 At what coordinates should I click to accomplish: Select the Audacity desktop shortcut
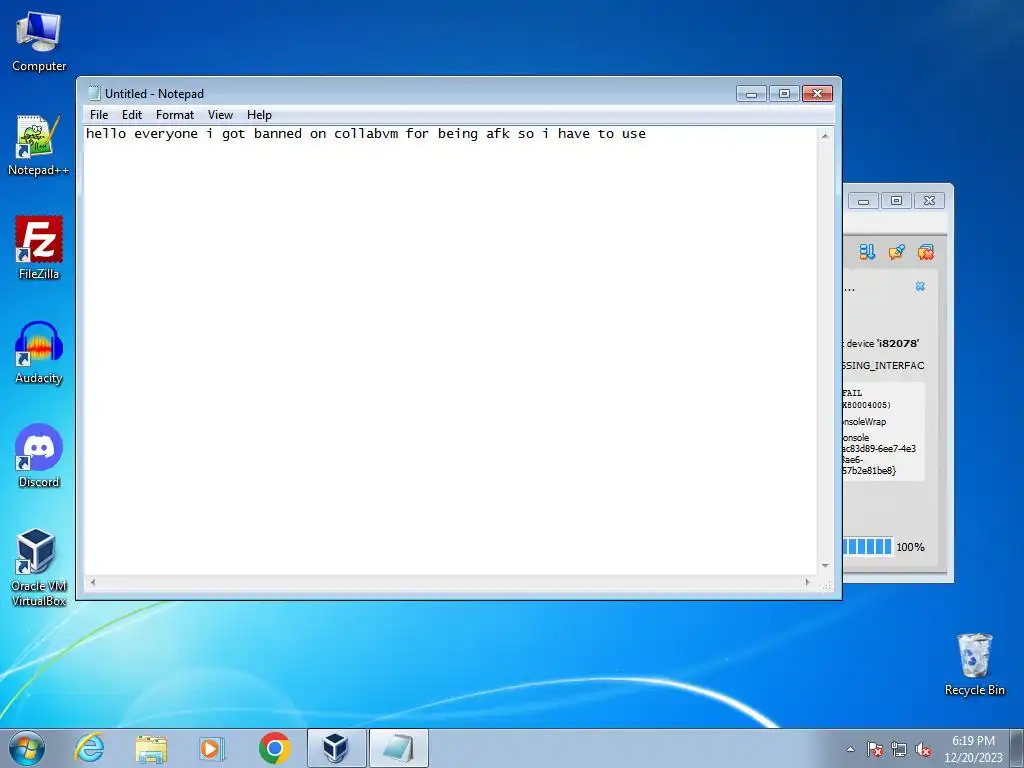point(39,353)
